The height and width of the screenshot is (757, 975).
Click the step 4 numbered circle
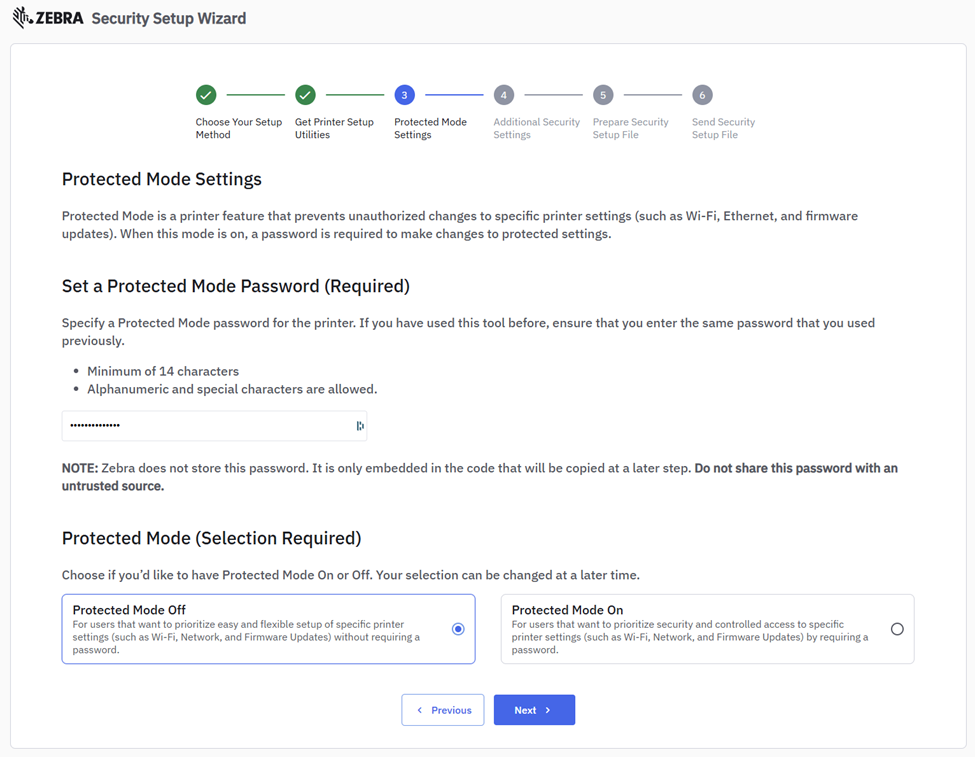(503, 95)
